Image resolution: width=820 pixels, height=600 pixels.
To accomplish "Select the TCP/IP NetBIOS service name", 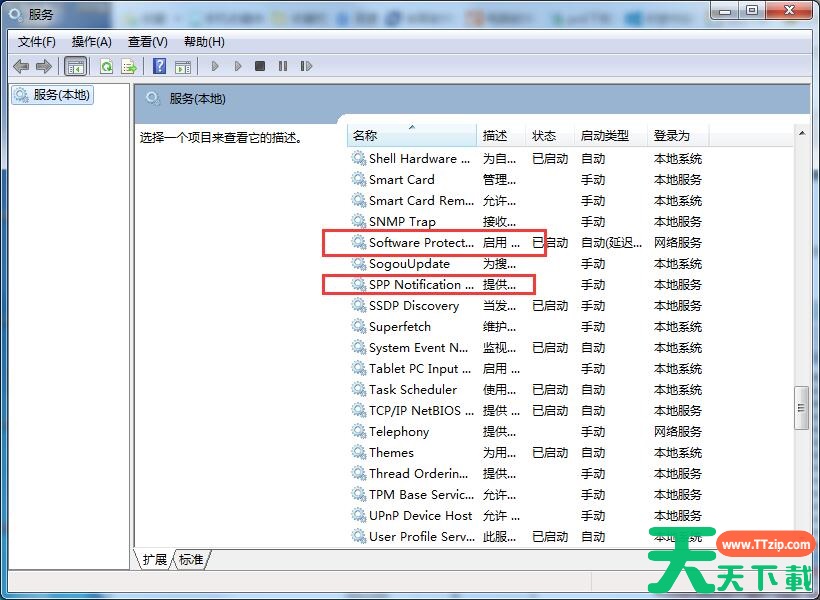I will pos(421,410).
